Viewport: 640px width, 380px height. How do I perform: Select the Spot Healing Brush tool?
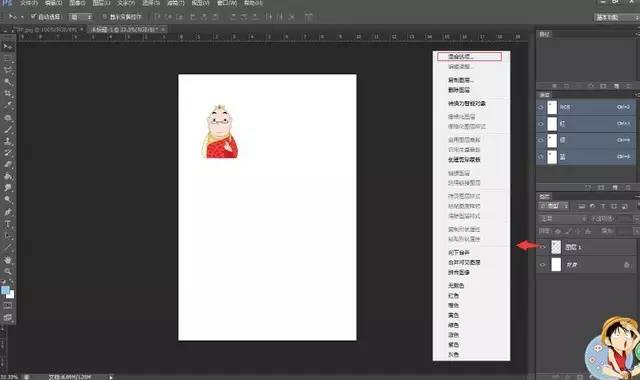tap(8, 118)
